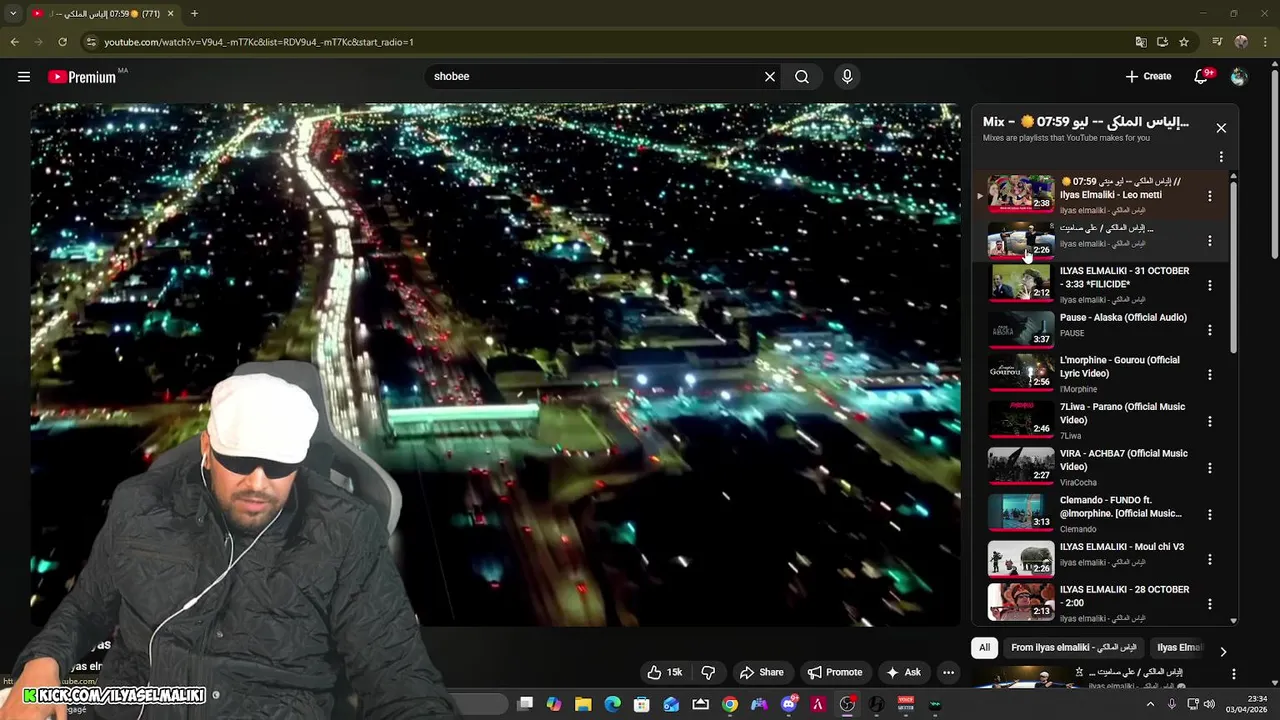The image size is (1280, 720).
Task: Open ILYAS ELMALIKI - 28 OCTOBER thumbnail
Action: (1021, 602)
